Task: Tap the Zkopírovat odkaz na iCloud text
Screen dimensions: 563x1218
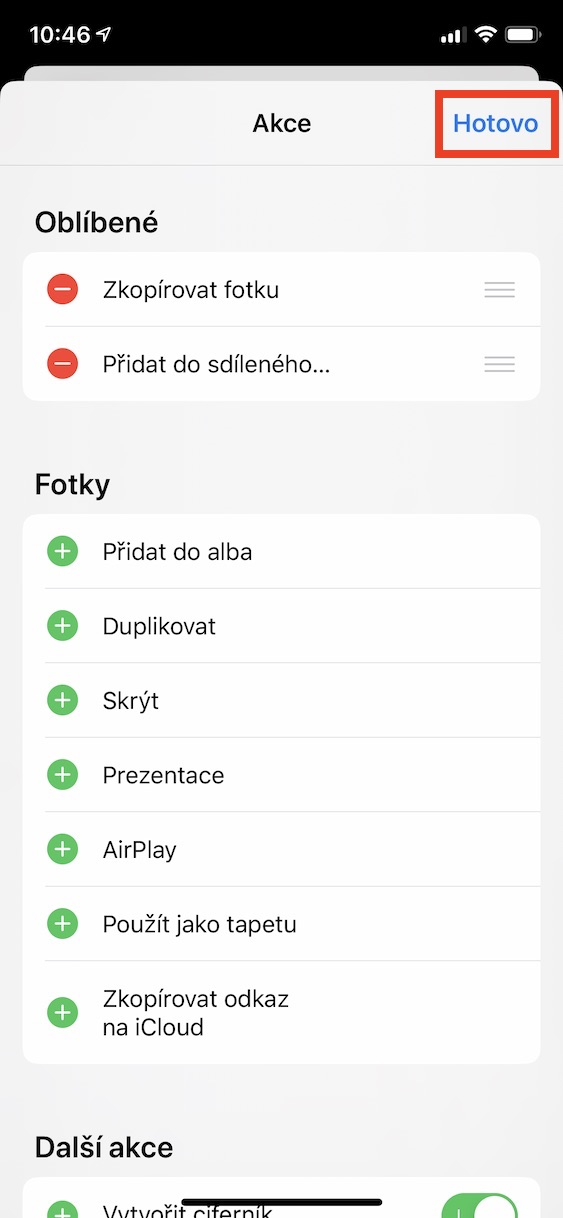Action: point(196,1012)
